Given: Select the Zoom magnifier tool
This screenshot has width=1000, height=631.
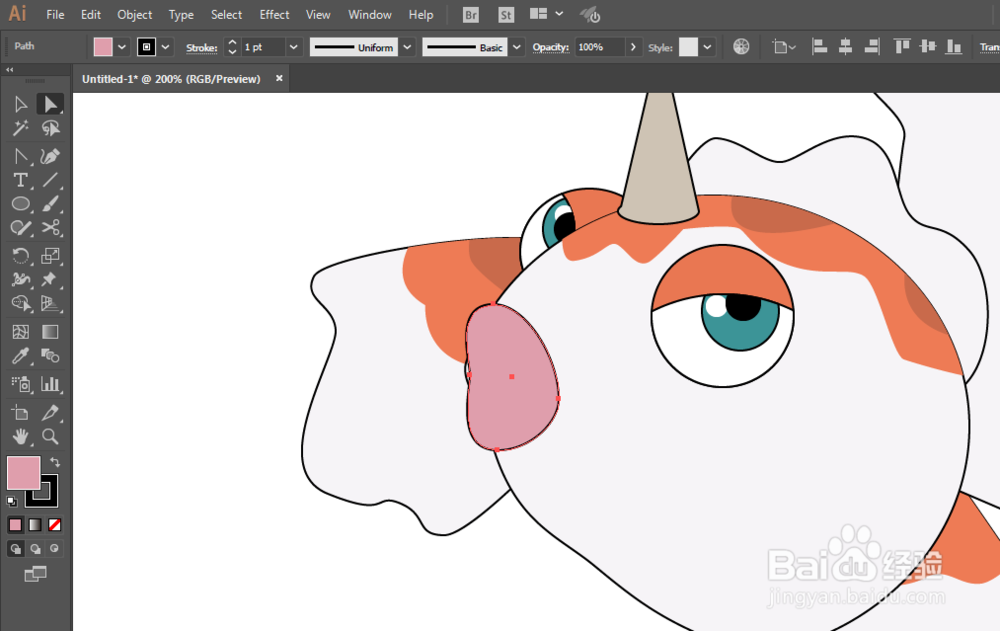Looking at the screenshot, I should click(50, 436).
